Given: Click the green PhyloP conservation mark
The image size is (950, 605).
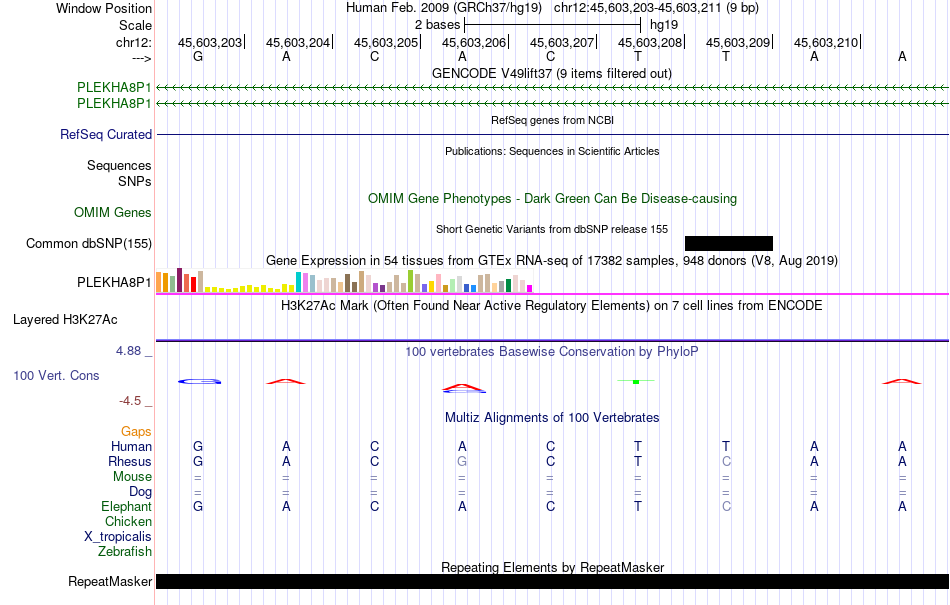Looking at the screenshot, I should coord(636,382).
